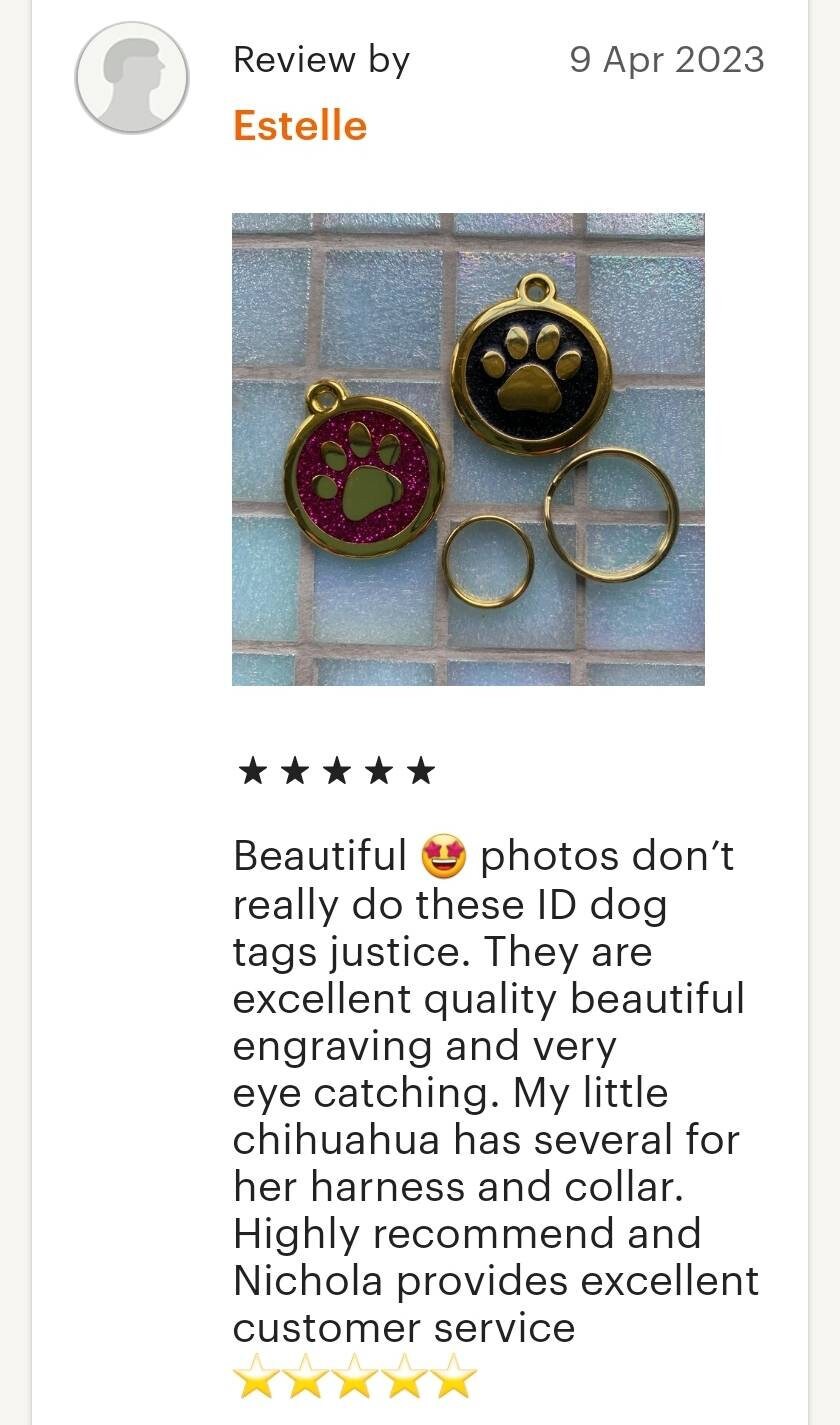Click the first black rating star
Image resolution: width=840 pixels, height=1425 pixels.
(252, 770)
